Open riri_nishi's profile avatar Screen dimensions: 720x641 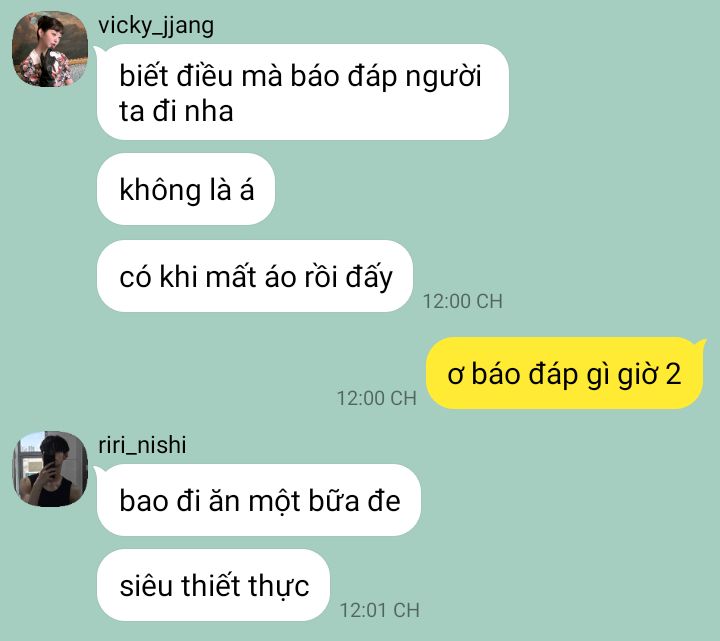(50, 469)
